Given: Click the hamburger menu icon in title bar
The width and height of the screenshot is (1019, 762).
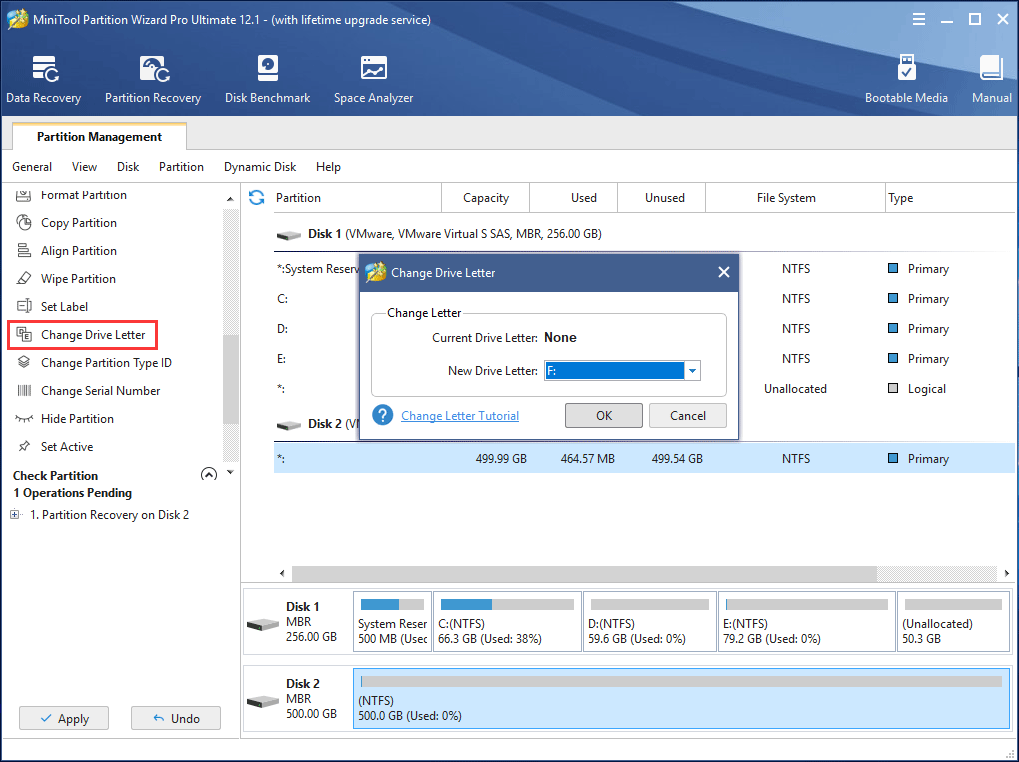Looking at the screenshot, I should tap(918, 19).
